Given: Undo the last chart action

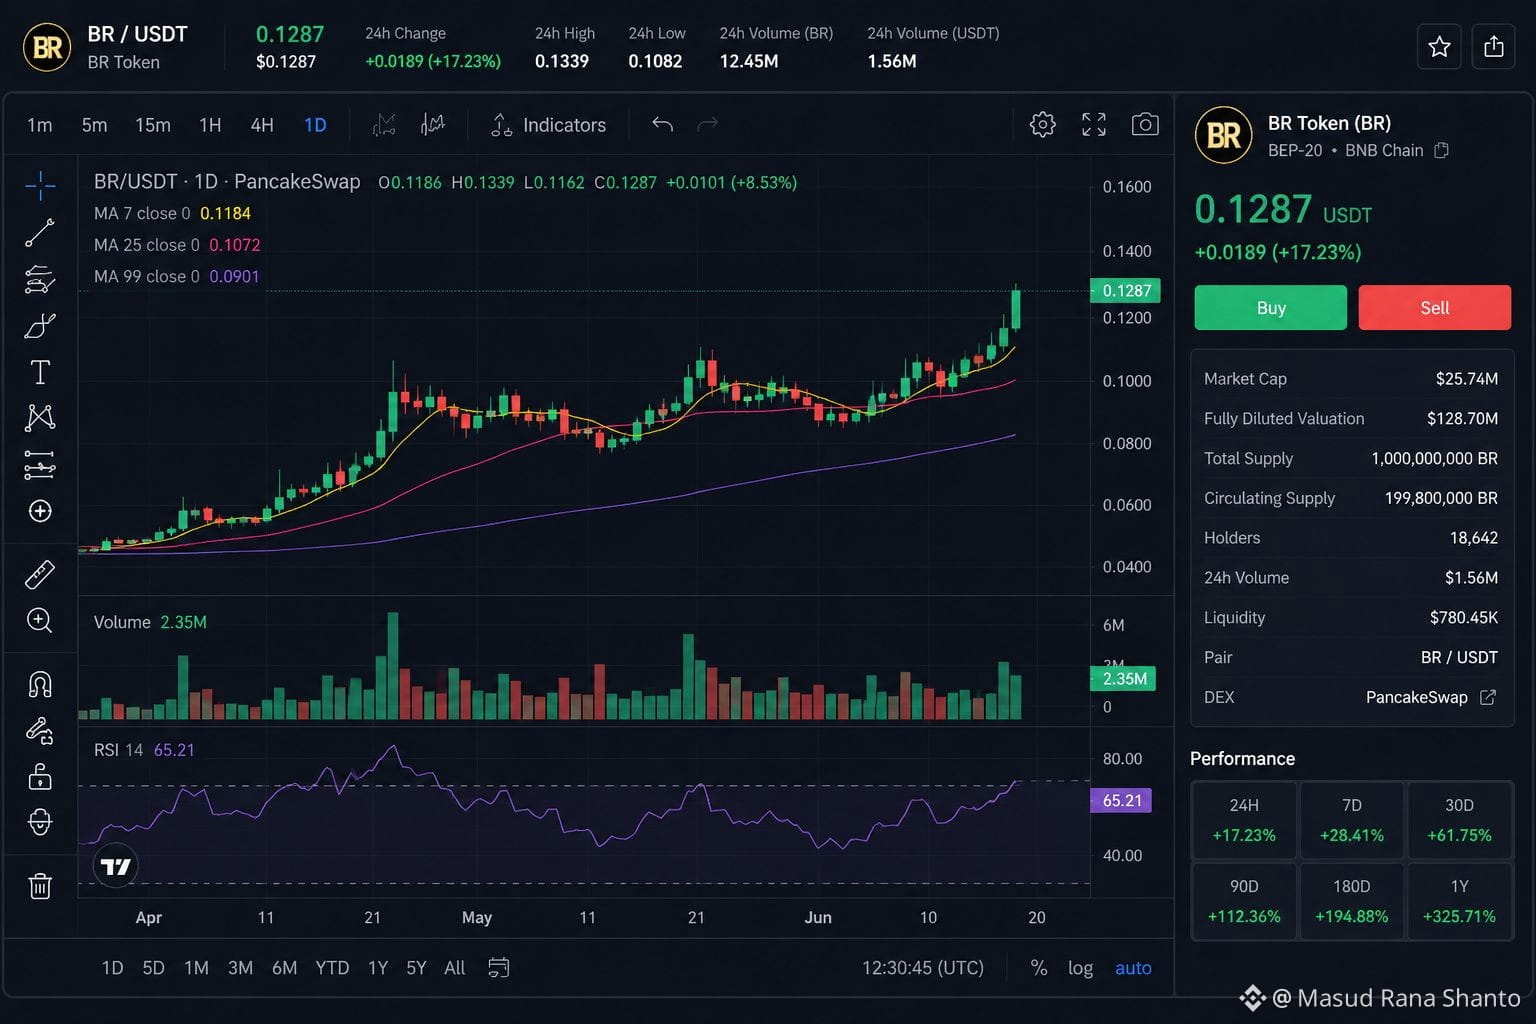Looking at the screenshot, I should tap(662, 124).
